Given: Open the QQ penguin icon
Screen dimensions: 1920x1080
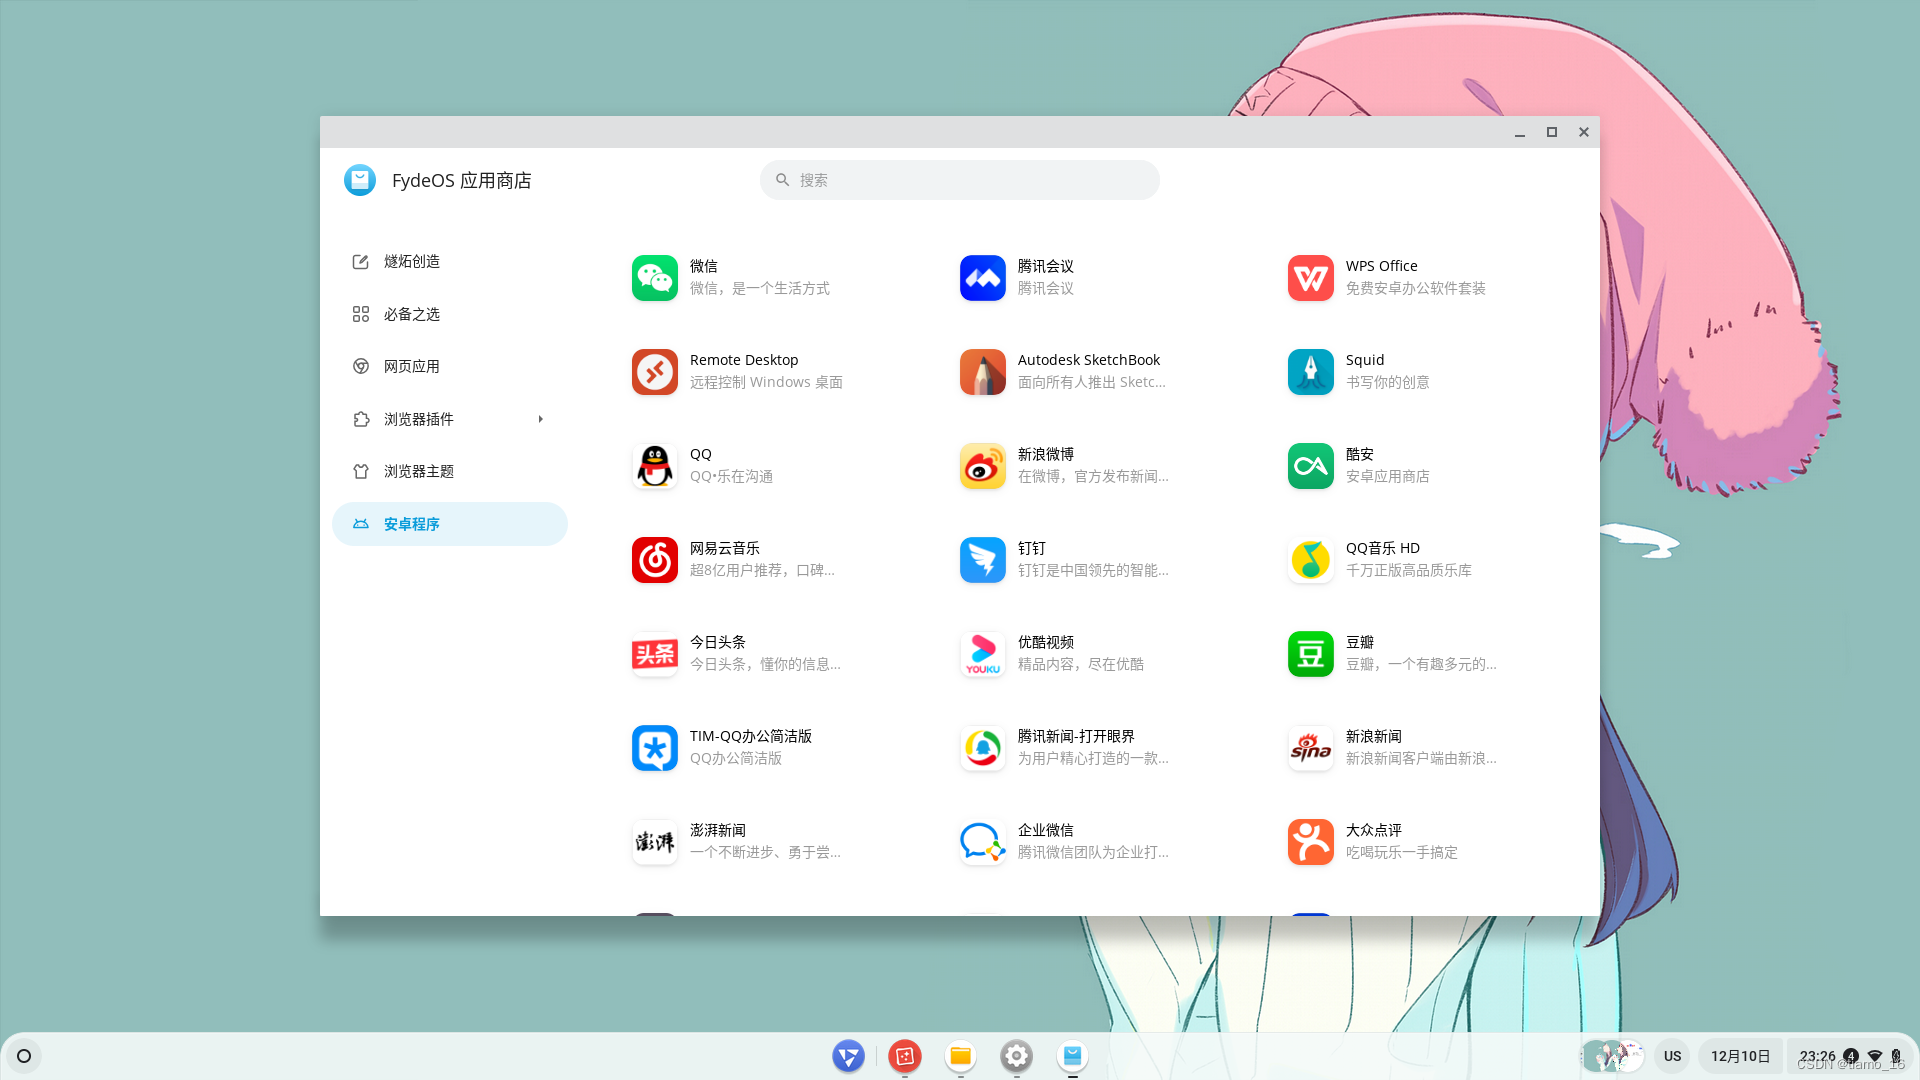Looking at the screenshot, I should click(x=654, y=466).
